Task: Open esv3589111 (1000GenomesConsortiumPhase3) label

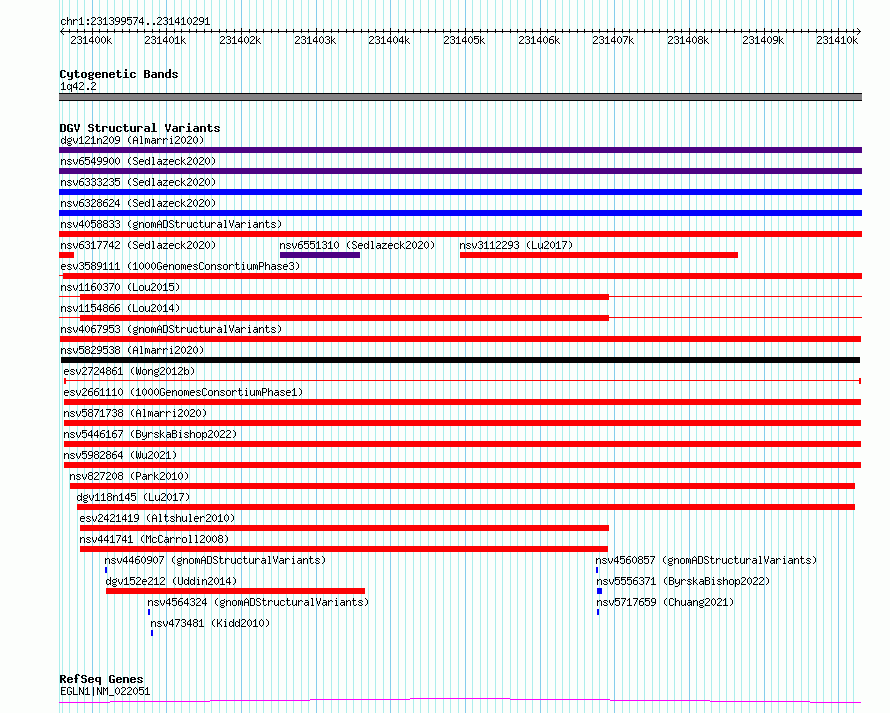Action: pos(180,266)
